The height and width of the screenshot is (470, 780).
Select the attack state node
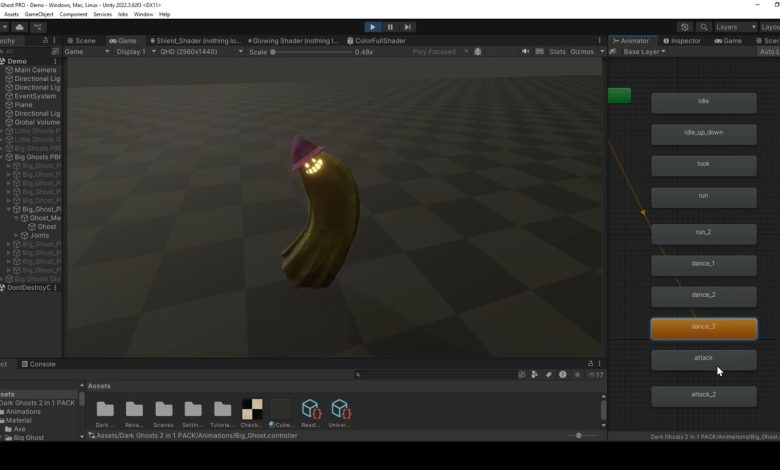[x=703, y=358]
